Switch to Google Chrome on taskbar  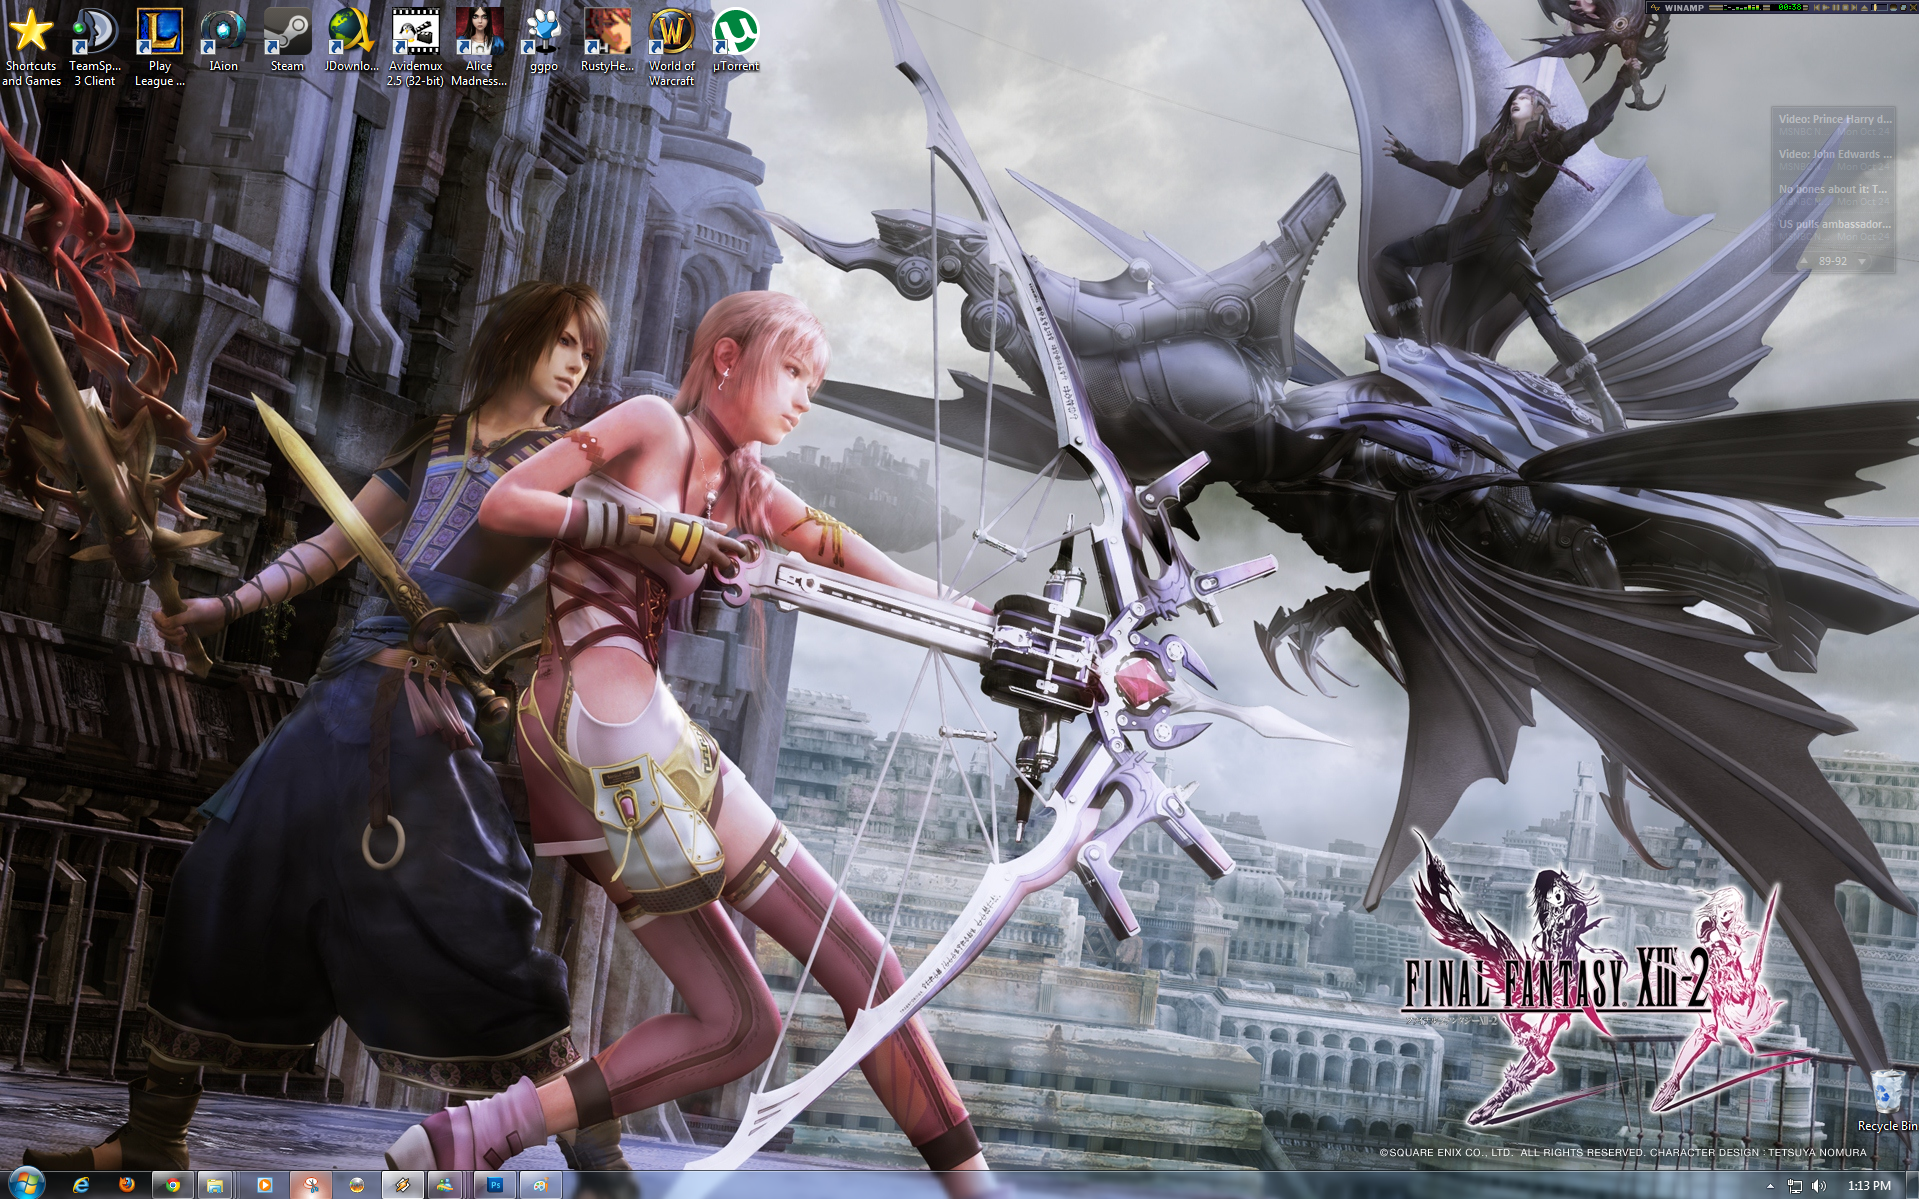[x=173, y=1185]
